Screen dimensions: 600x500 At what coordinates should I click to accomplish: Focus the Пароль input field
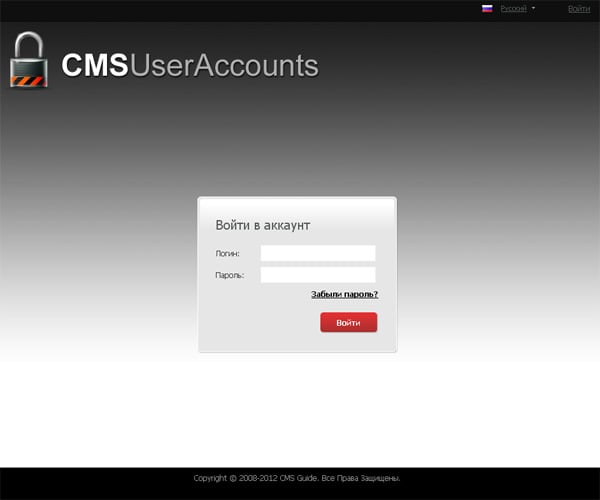[x=318, y=274]
